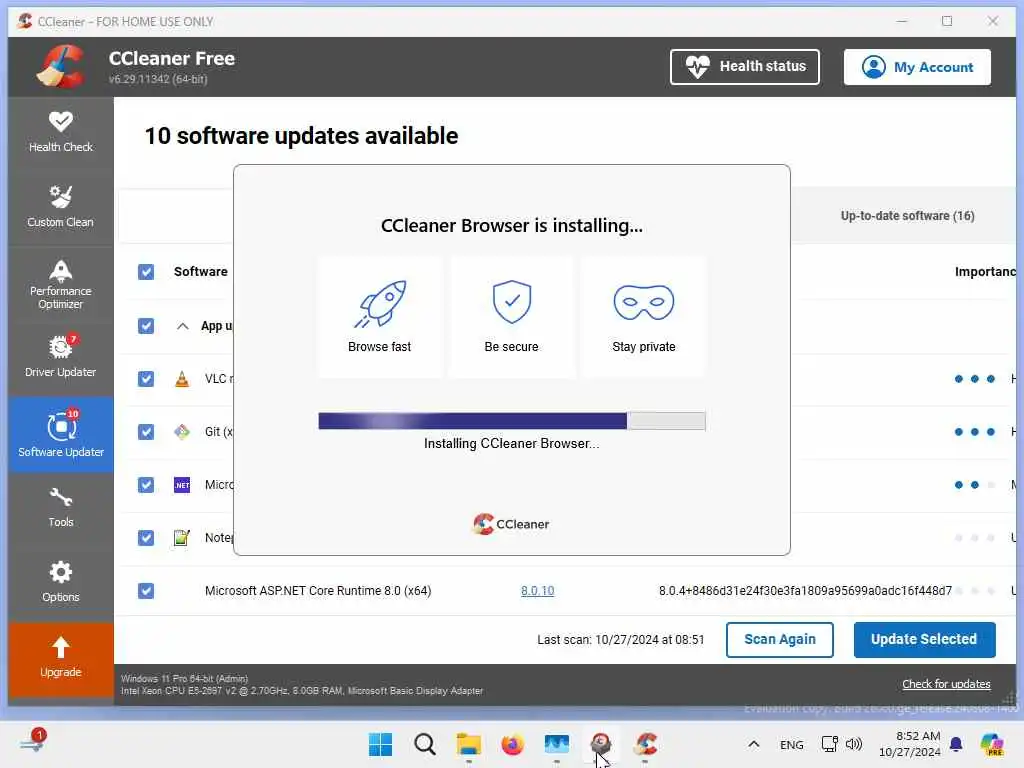Switch to Up-to-date software (16) tab
Image resolution: width=1024 pixels, height=768 pixels.
[907, 216]
